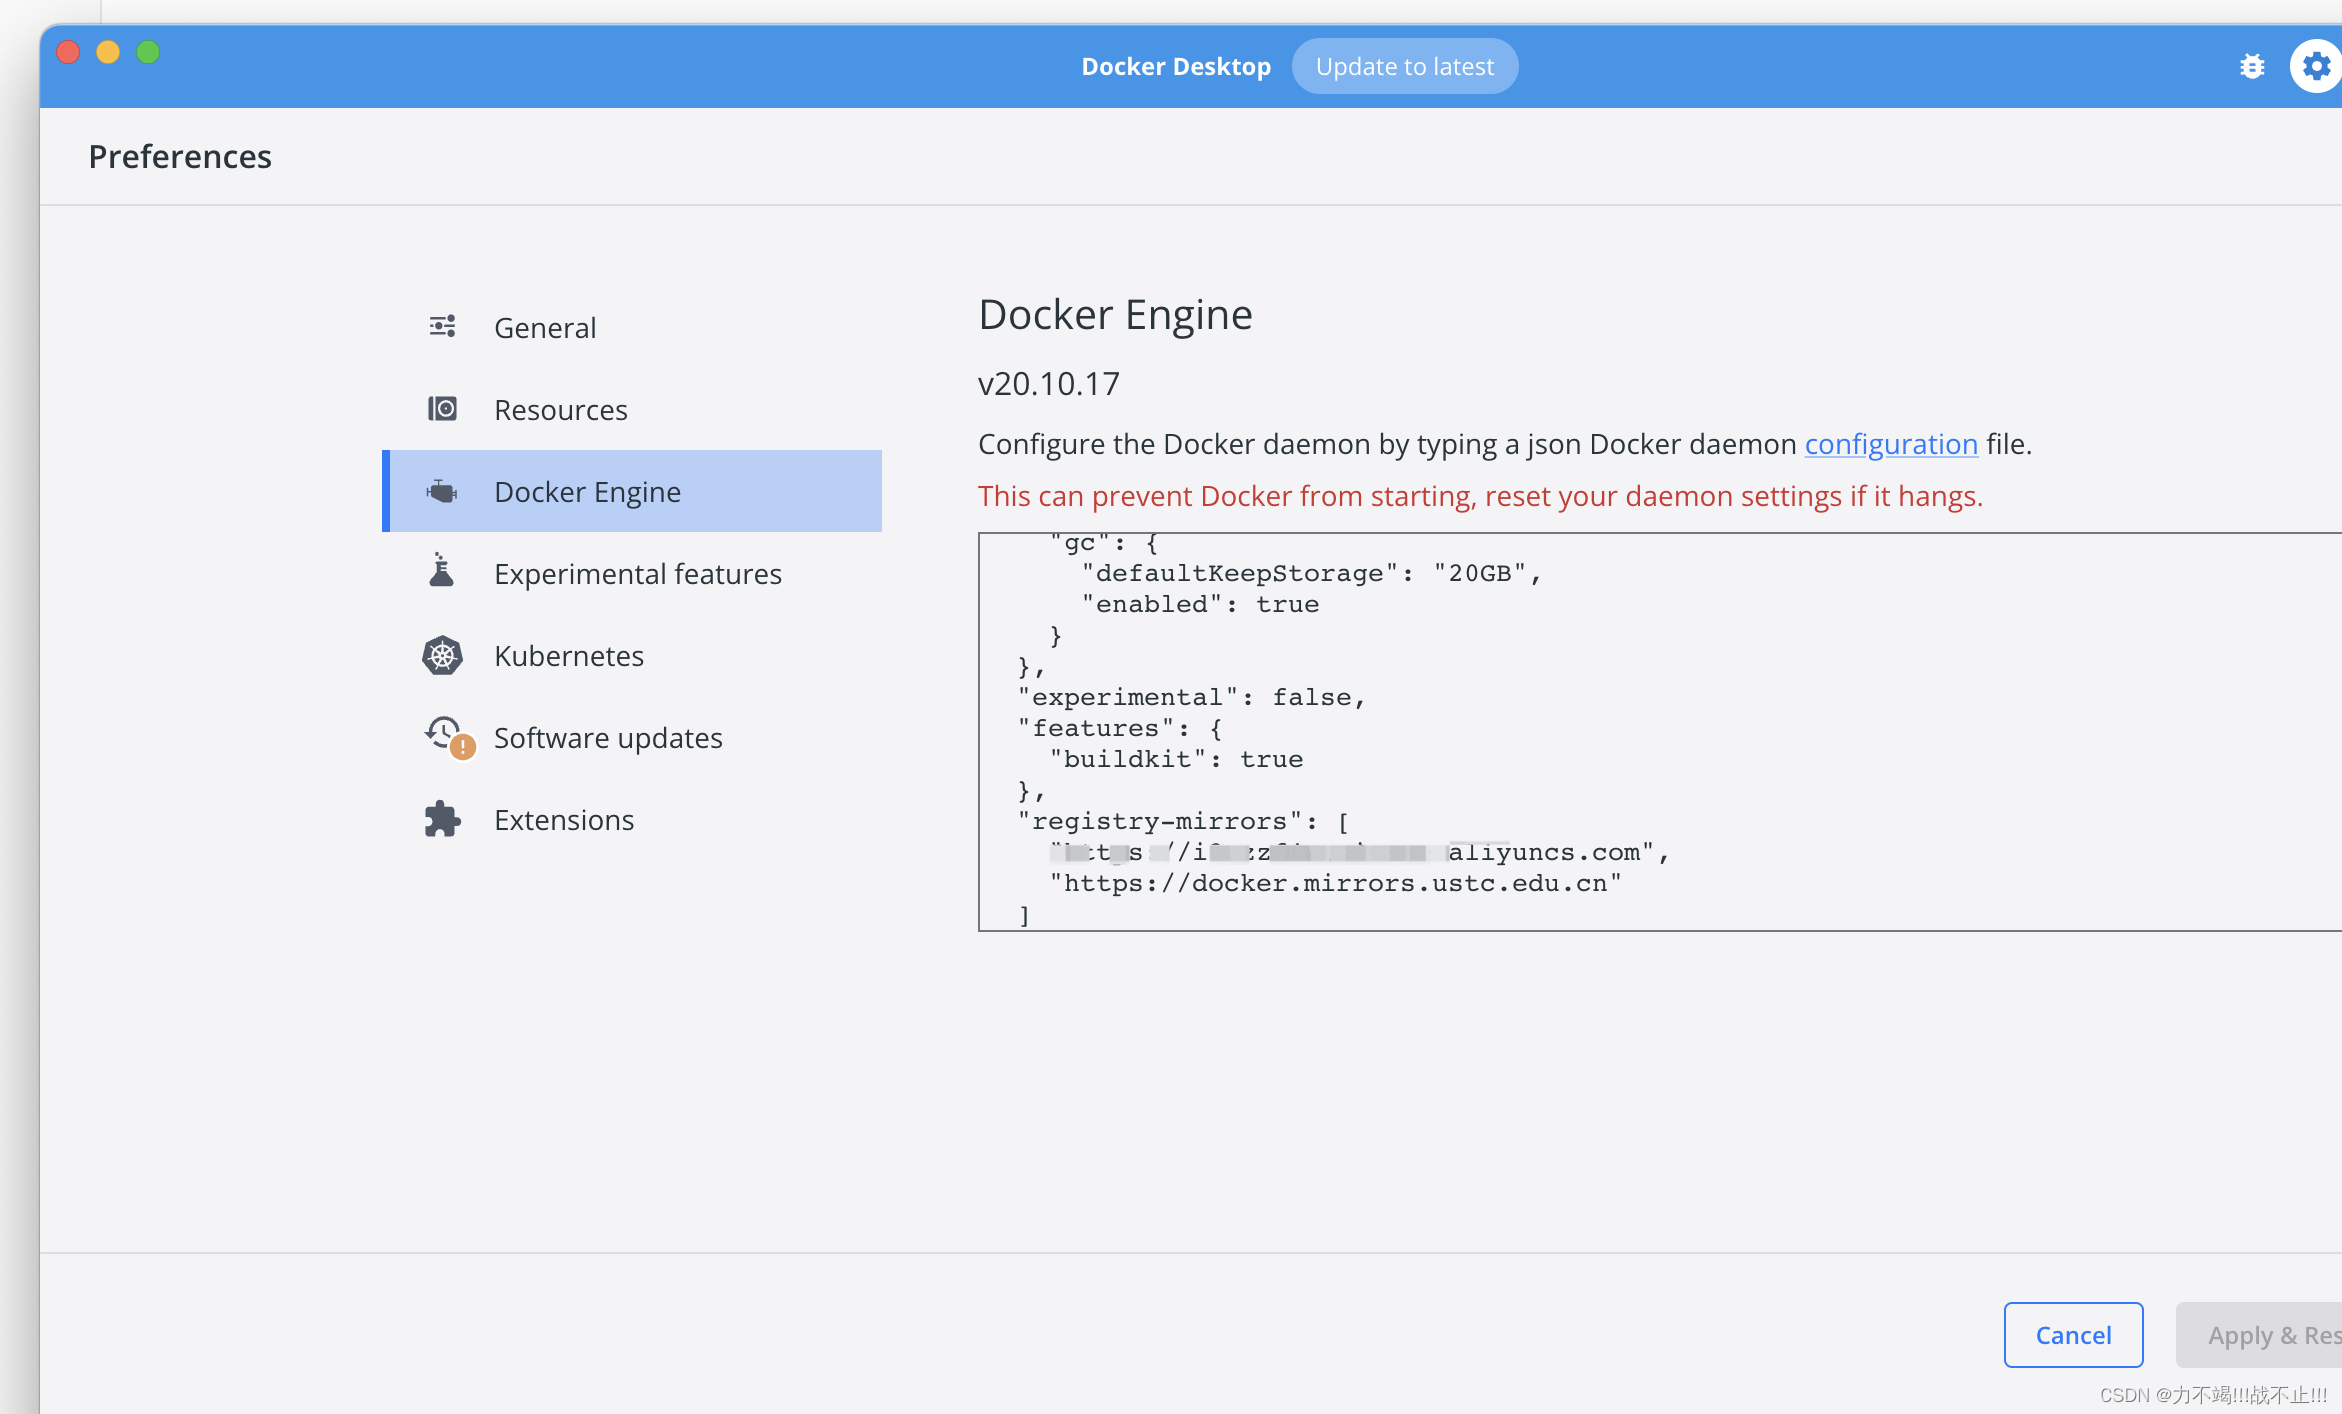2342x1414 pixels.
Task: Click the Experimental features flask icon
Action: click(x=441, y=570)
